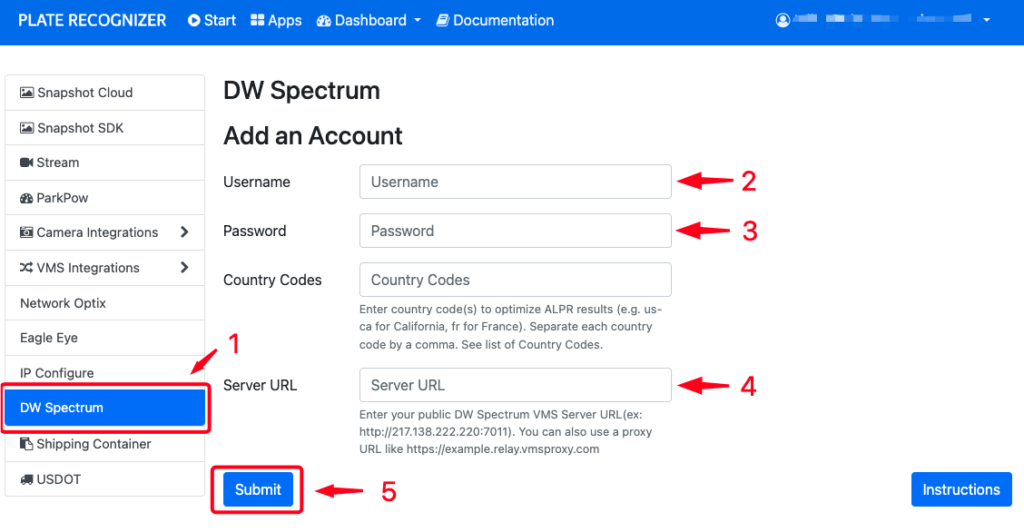Expand the VMS Integrations chevron
This screenshot has height=532, width=1024.
184,268
